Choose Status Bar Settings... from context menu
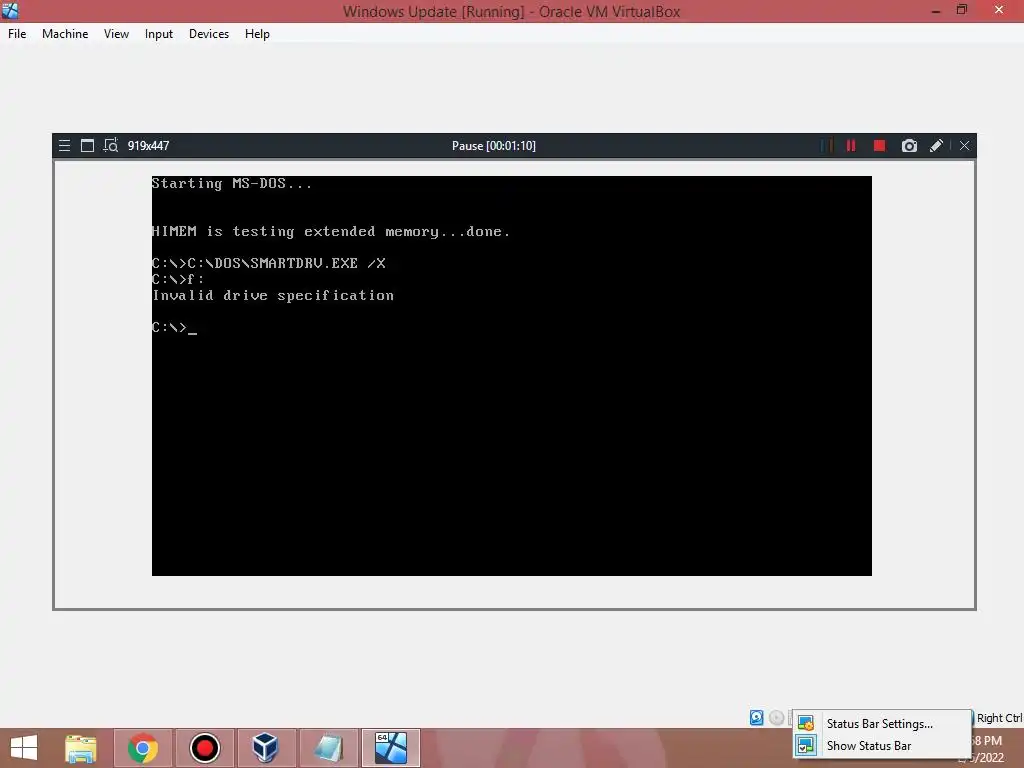The width and height of the screenshot is (1024, 768). [881, 724]
